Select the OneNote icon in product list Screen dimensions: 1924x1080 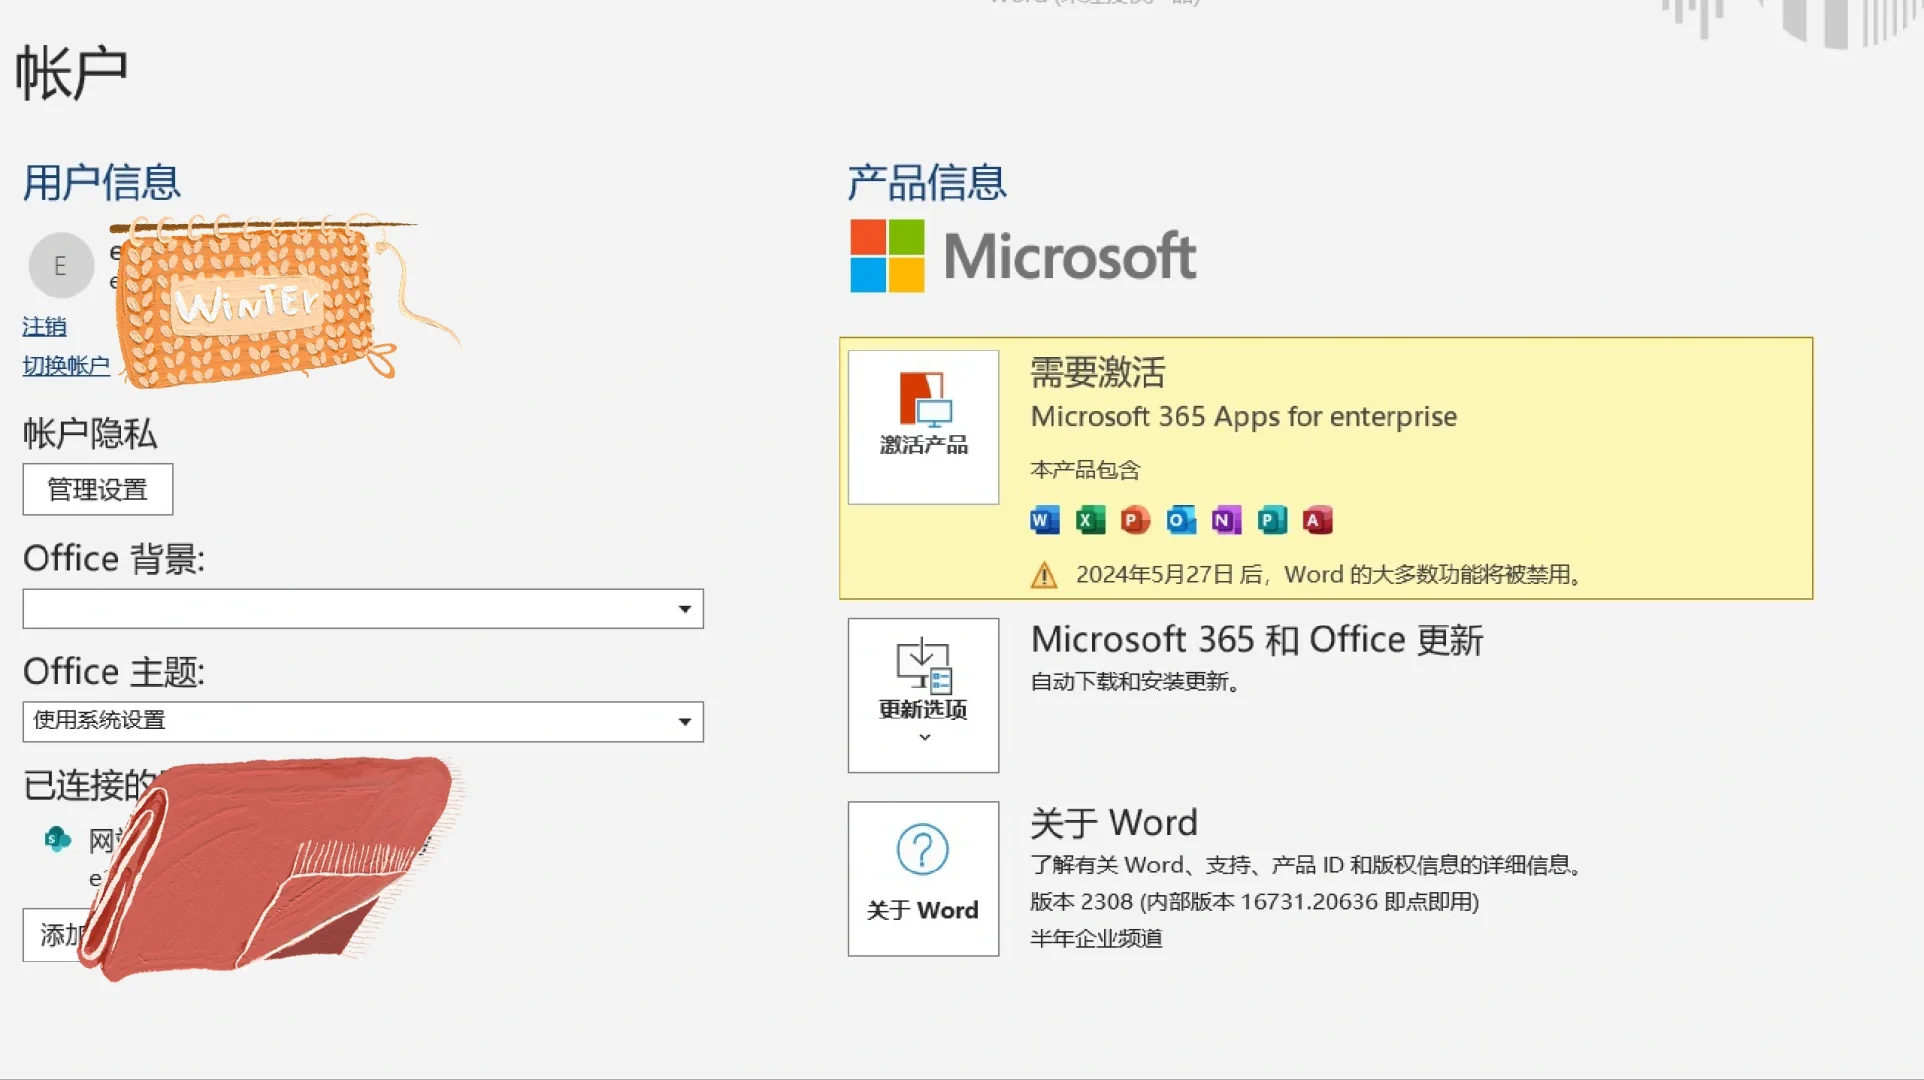tap(1224, 520)
